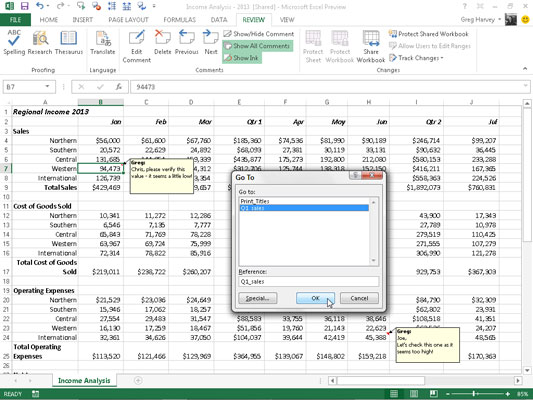The height and width of the screenshot is (400, 533).
Task: Open the Share Workbook tool
Action: pyautogui.click(x=371, y=47)
